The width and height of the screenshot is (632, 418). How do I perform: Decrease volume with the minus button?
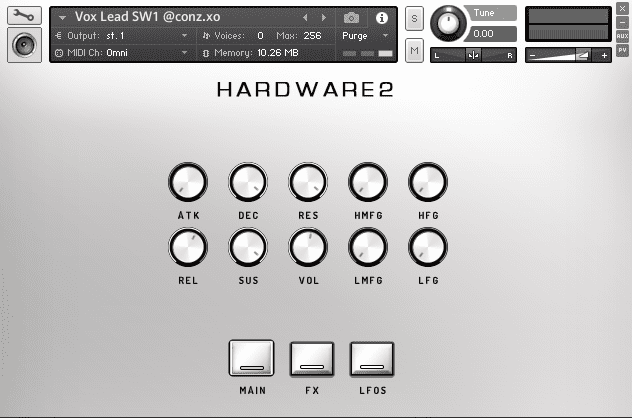coord(532,56)
